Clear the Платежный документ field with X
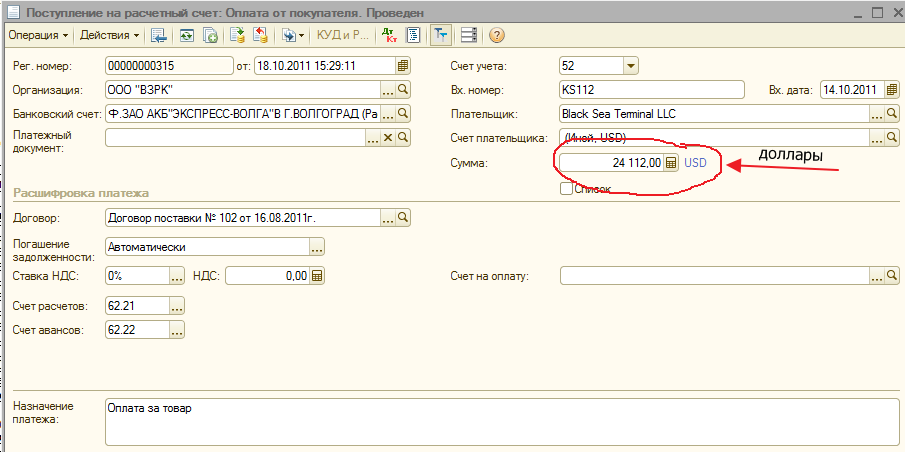 388,138
